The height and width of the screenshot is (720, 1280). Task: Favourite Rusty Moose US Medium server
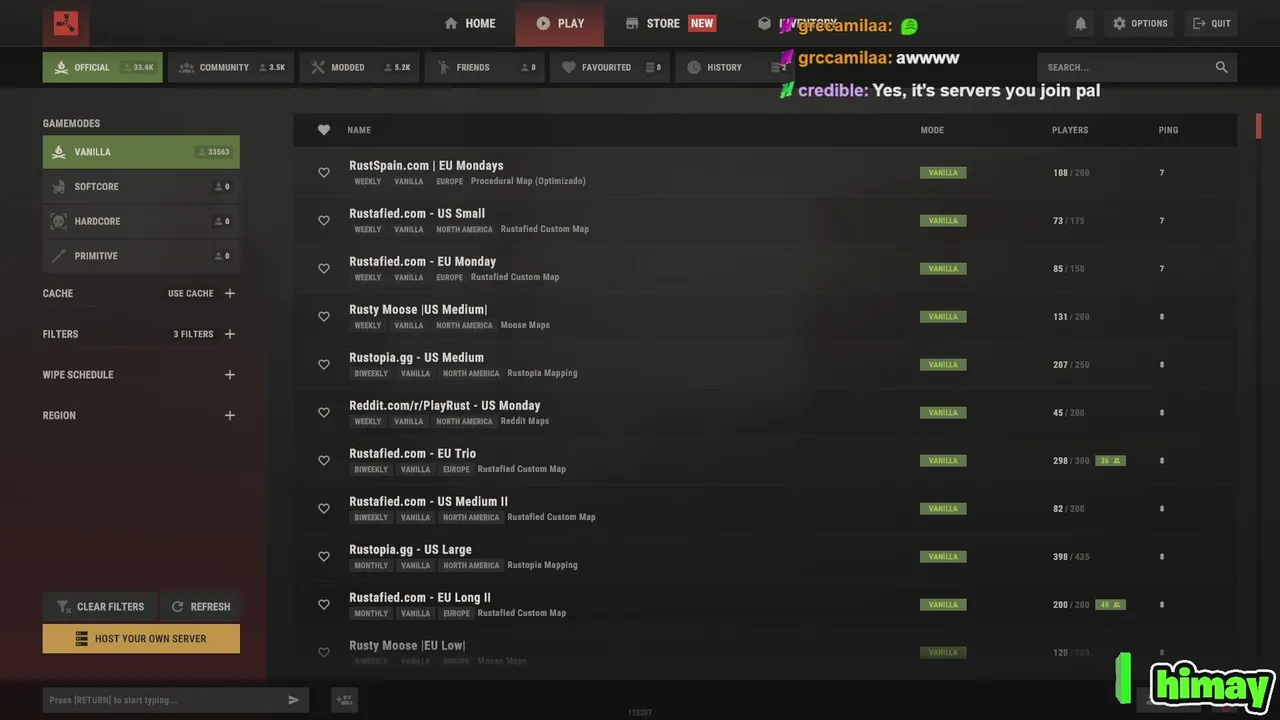323,317
